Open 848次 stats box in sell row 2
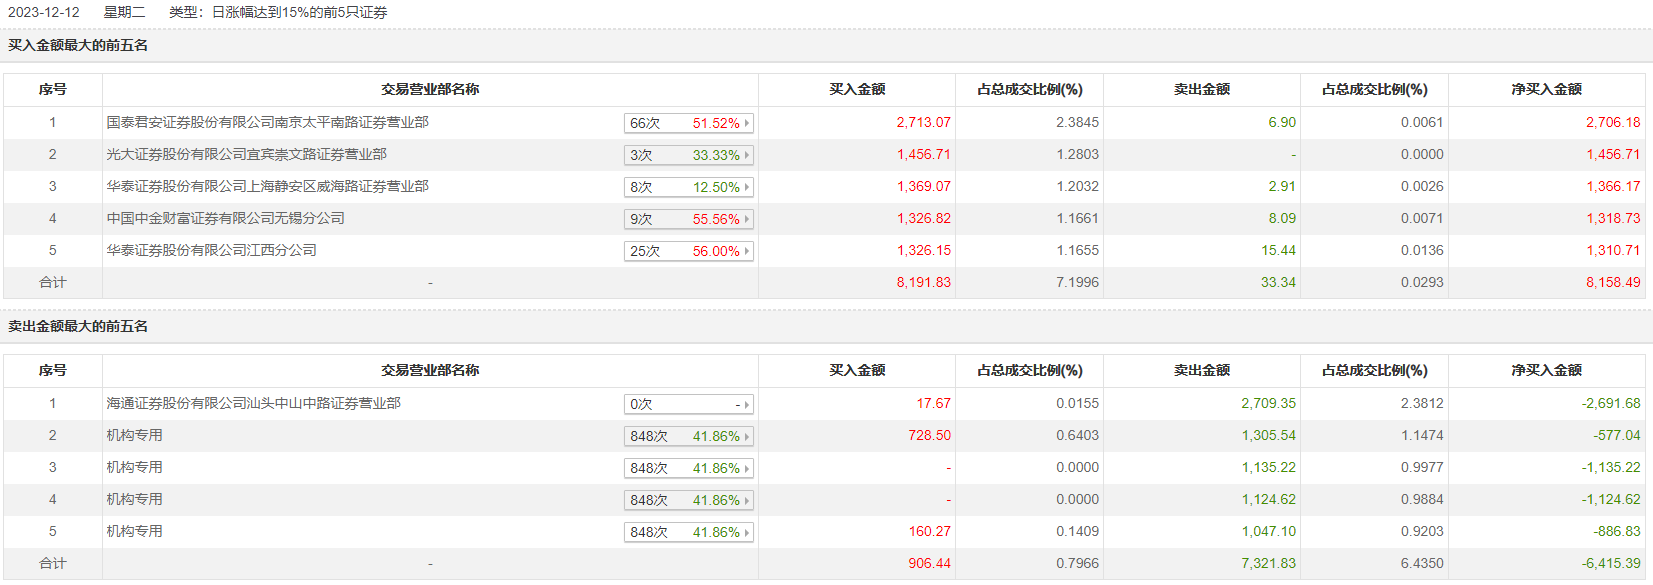The image size is (1653, 585). pos(688,436)
